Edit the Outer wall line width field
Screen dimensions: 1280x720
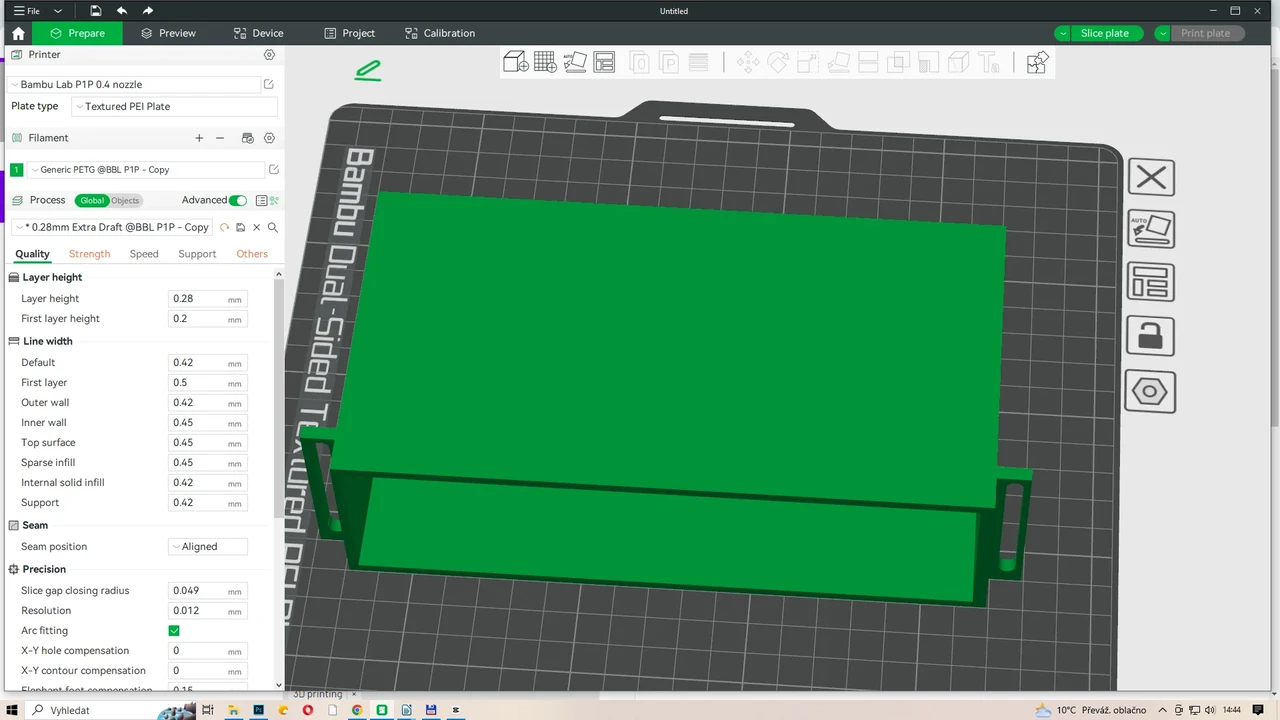coord(207,403)
